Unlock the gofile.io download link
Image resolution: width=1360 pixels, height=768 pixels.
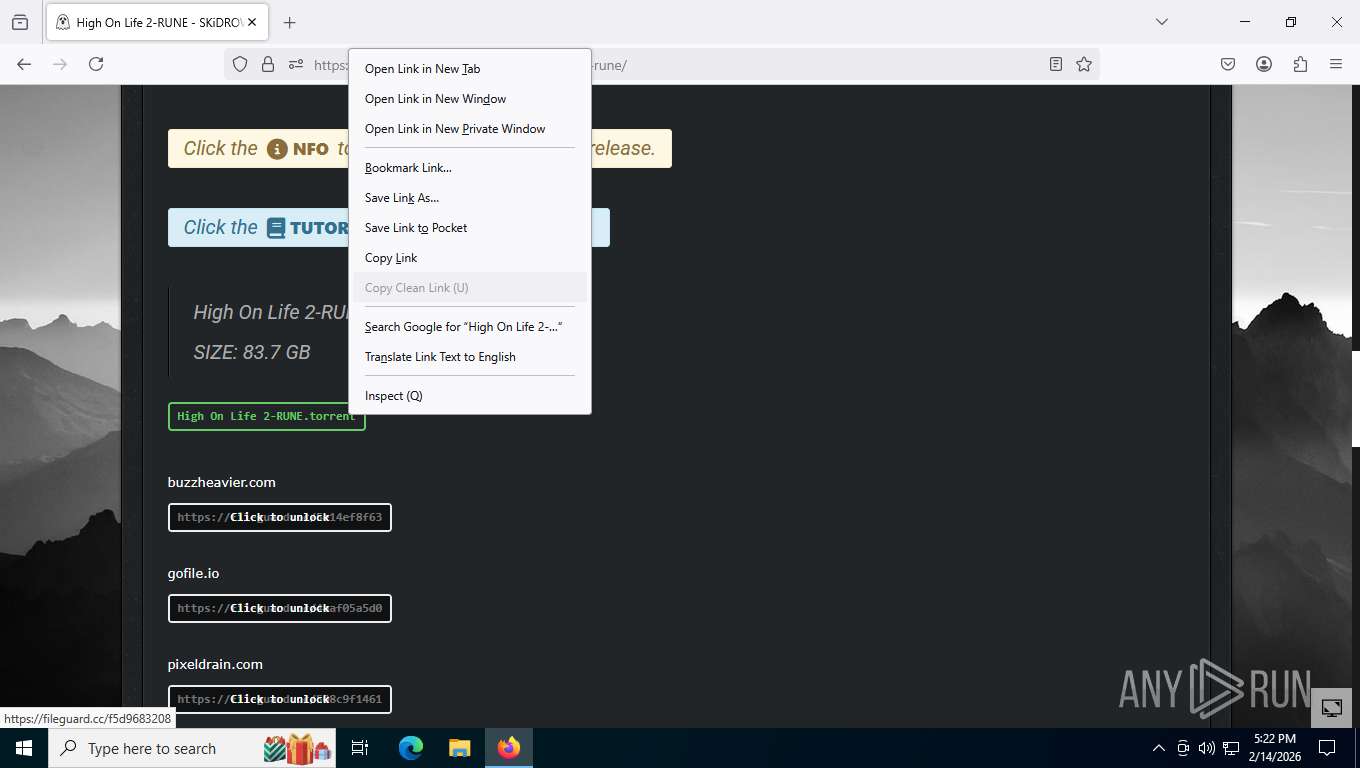(279, 608)
